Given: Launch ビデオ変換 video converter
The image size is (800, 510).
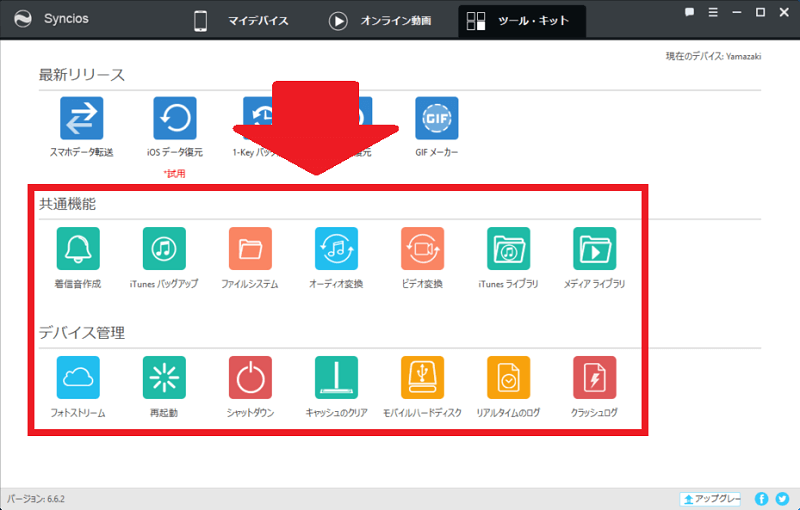Looking at the screenshot, I should (422, 248).
